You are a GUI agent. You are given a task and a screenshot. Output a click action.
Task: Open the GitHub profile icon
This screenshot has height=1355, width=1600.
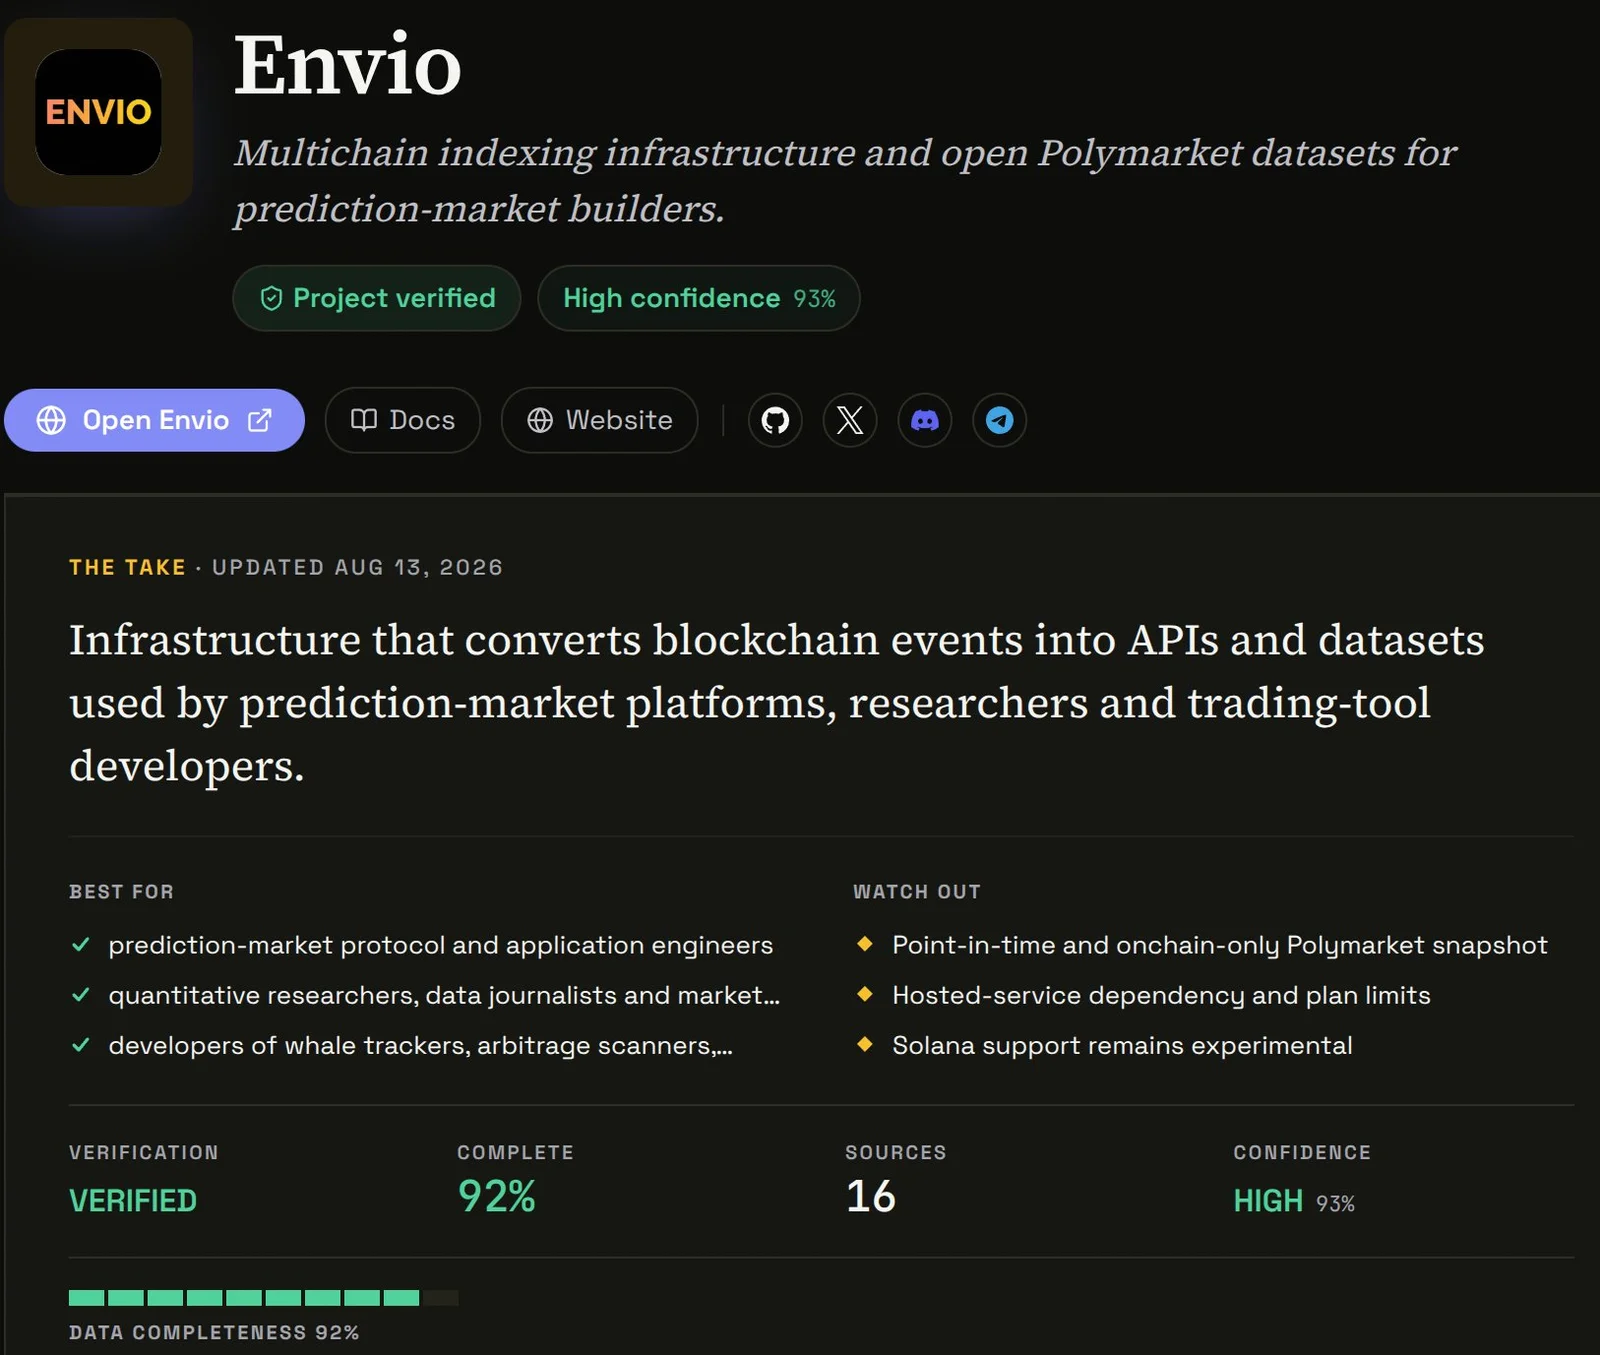tap(775, 420)
